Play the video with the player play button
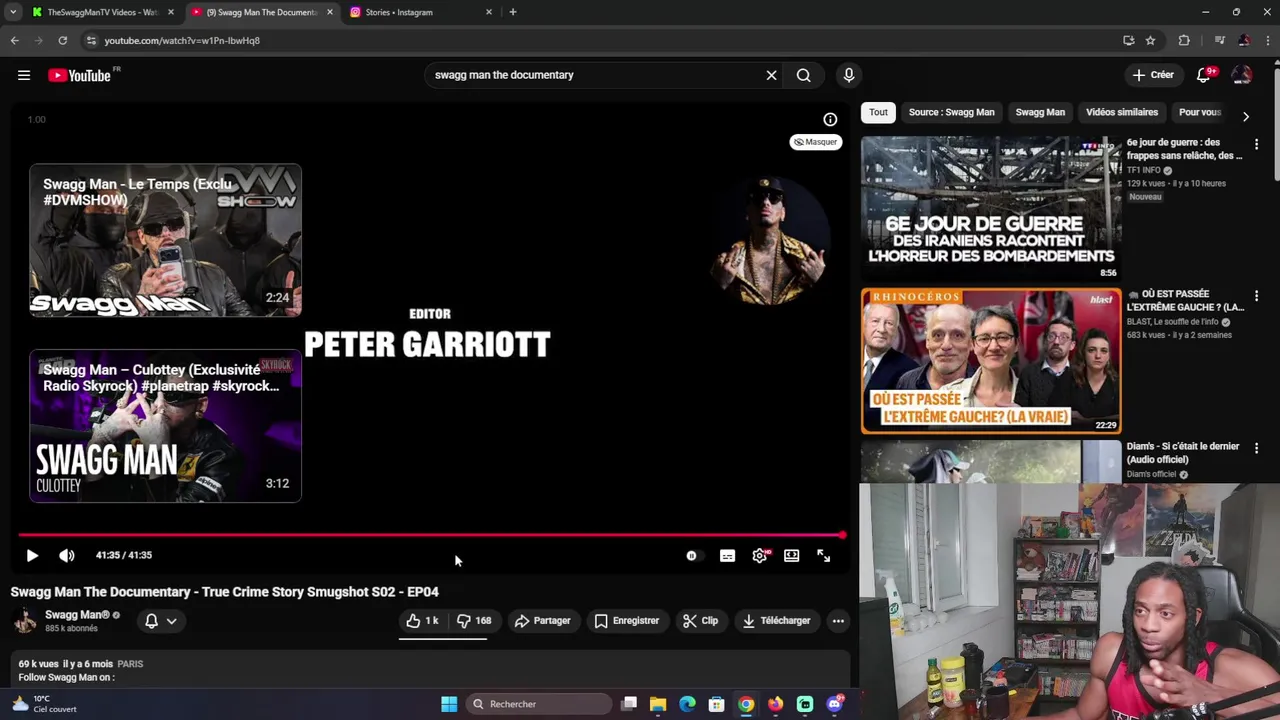 pos(32,555)
